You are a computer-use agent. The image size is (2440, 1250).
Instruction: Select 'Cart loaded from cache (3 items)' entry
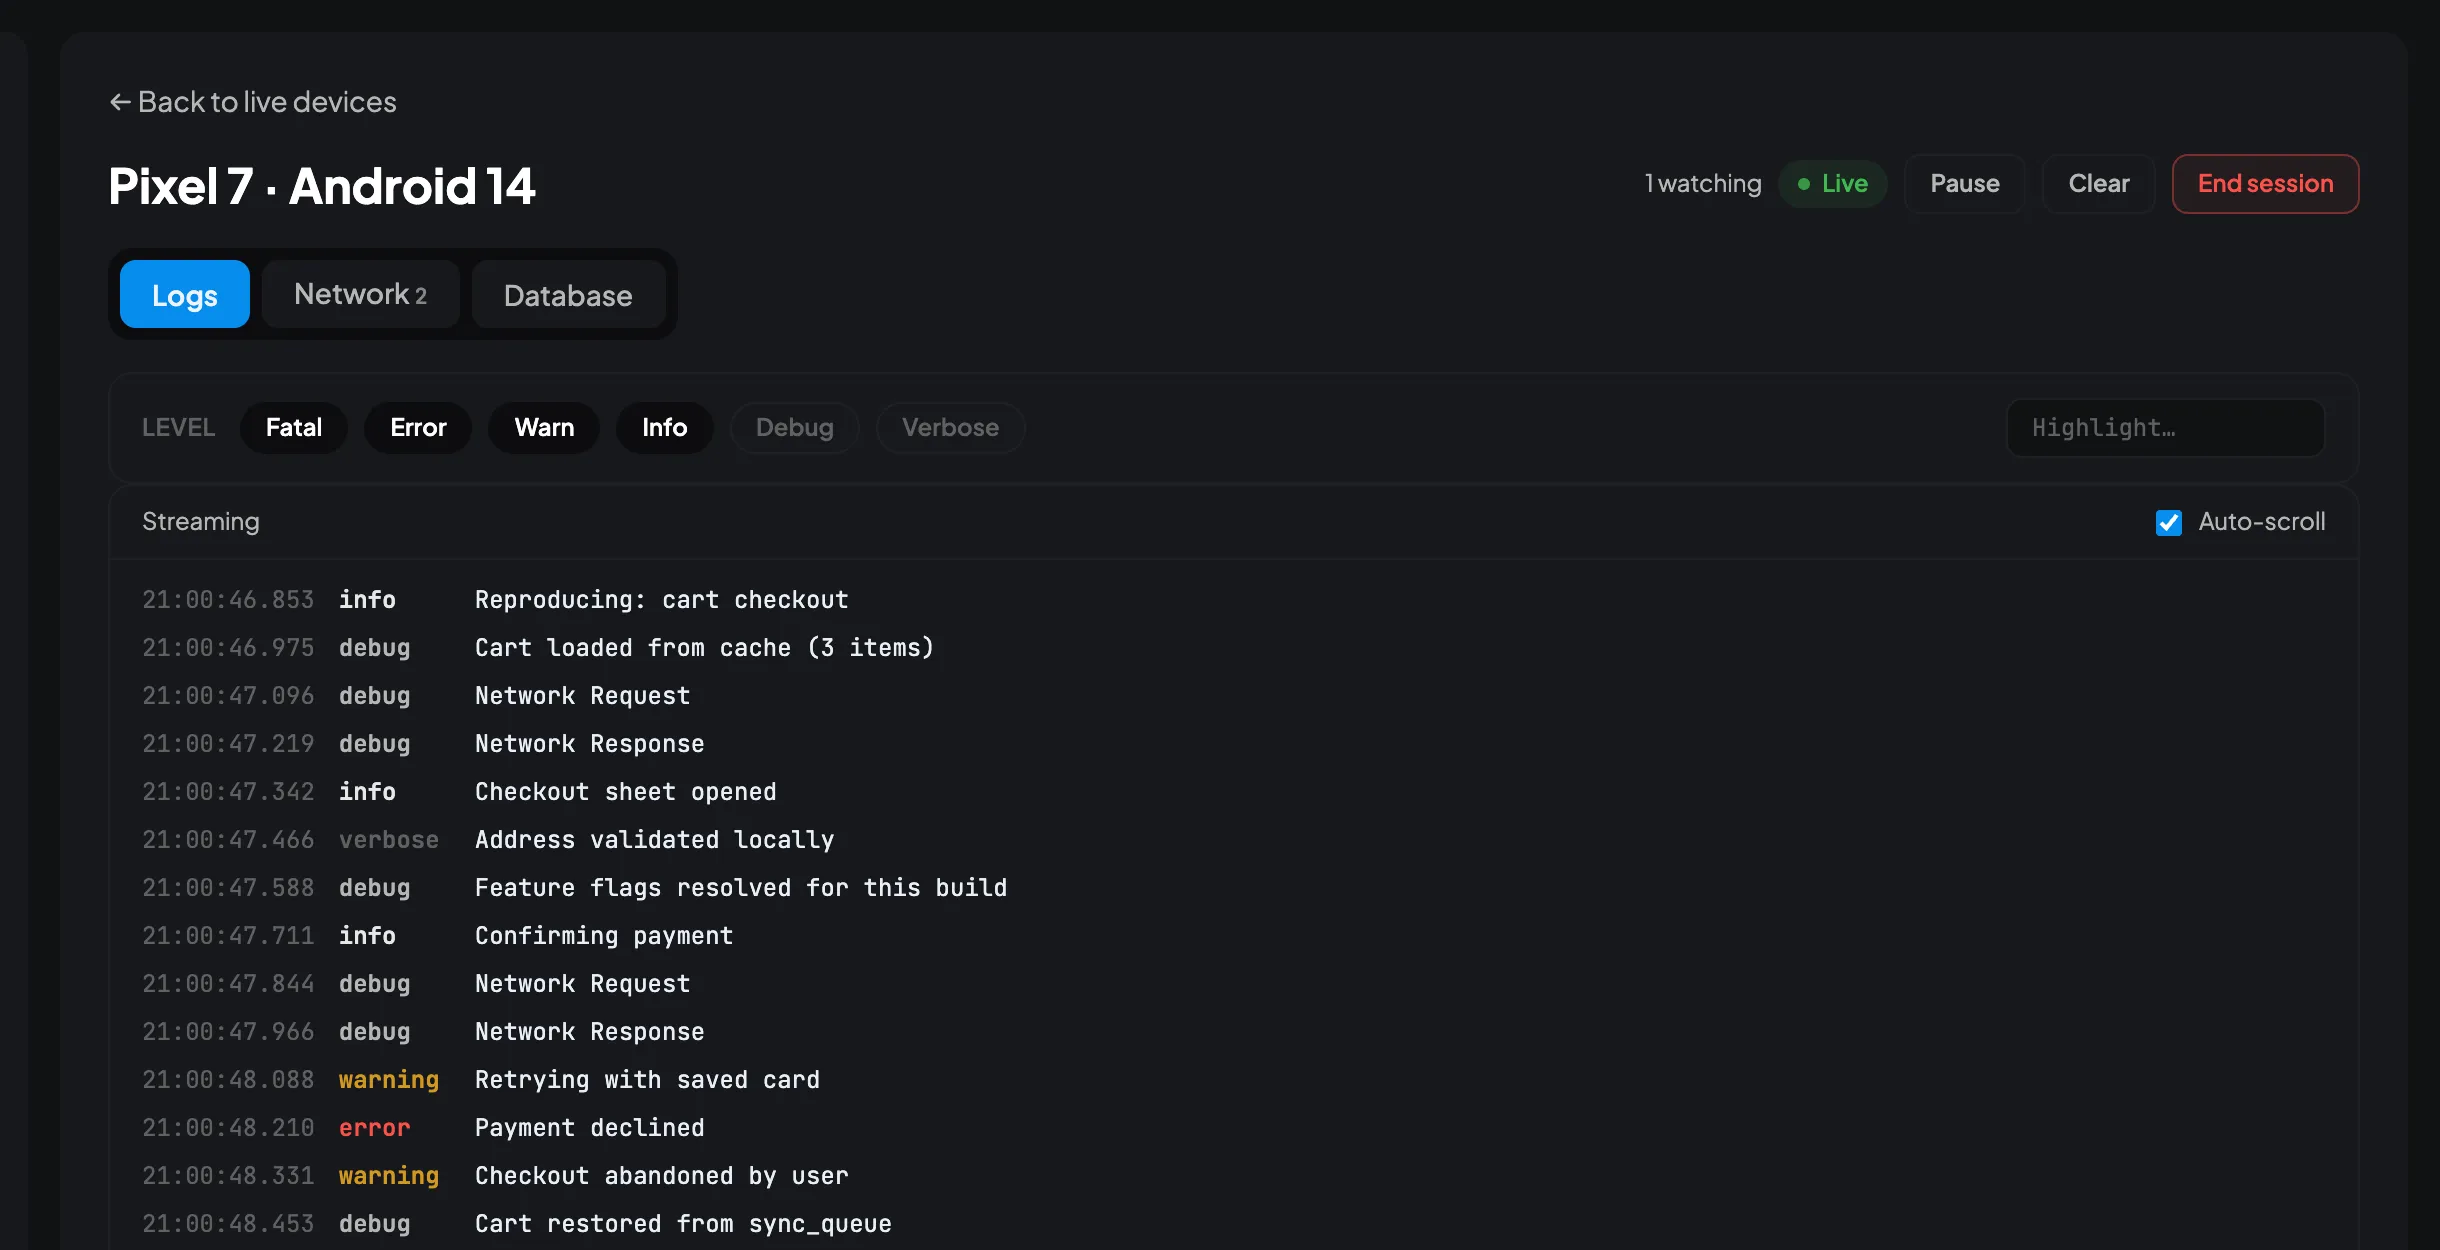[x=1233, y=648]
